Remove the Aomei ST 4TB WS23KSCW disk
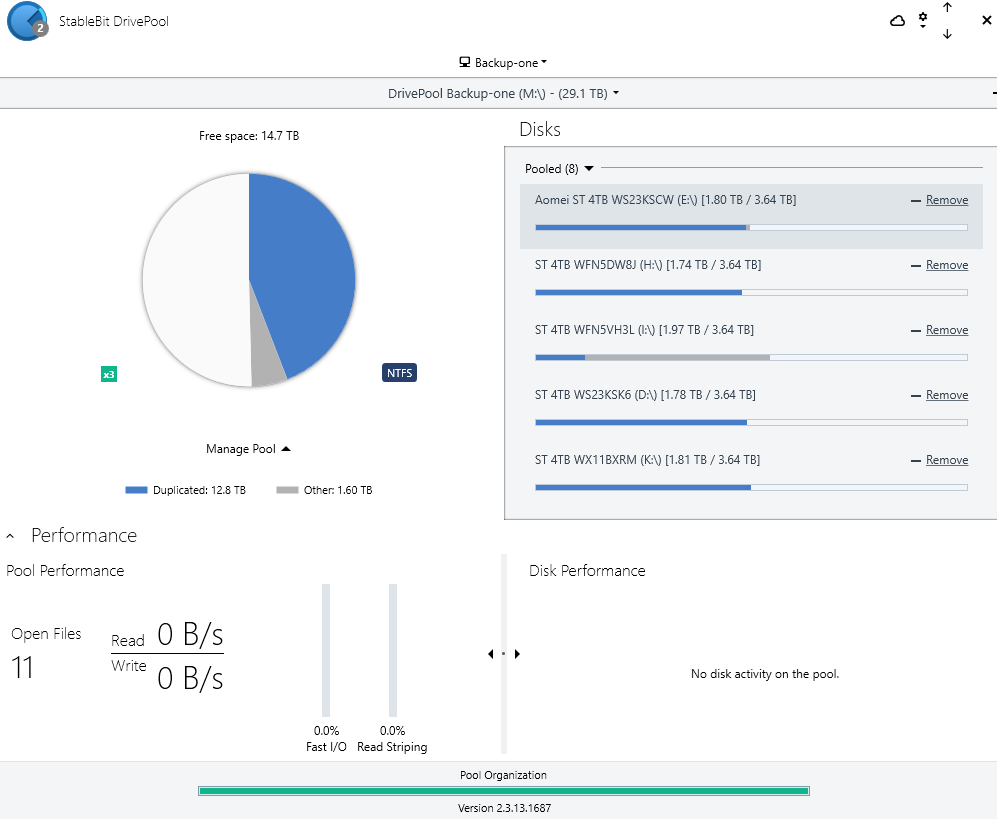Viewport: 997px width, 819px height. pos(946,200)
